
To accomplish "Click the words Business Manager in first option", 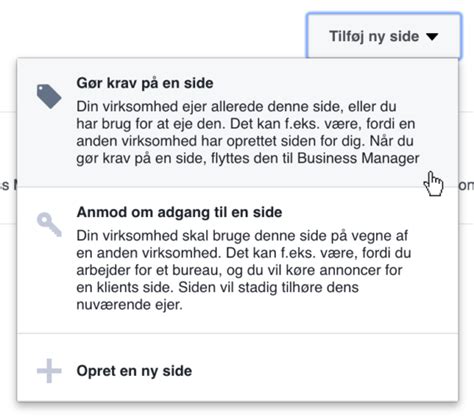I will tap(358, 158).
